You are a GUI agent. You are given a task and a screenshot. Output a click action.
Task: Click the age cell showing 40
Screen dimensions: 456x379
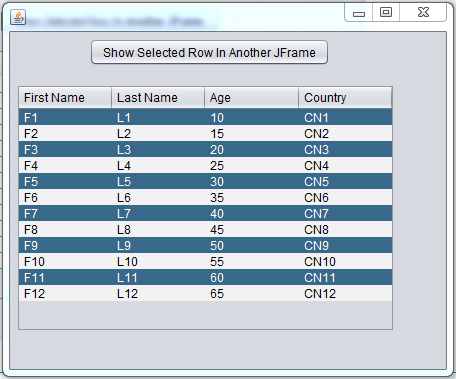click(x=251, y=213)
